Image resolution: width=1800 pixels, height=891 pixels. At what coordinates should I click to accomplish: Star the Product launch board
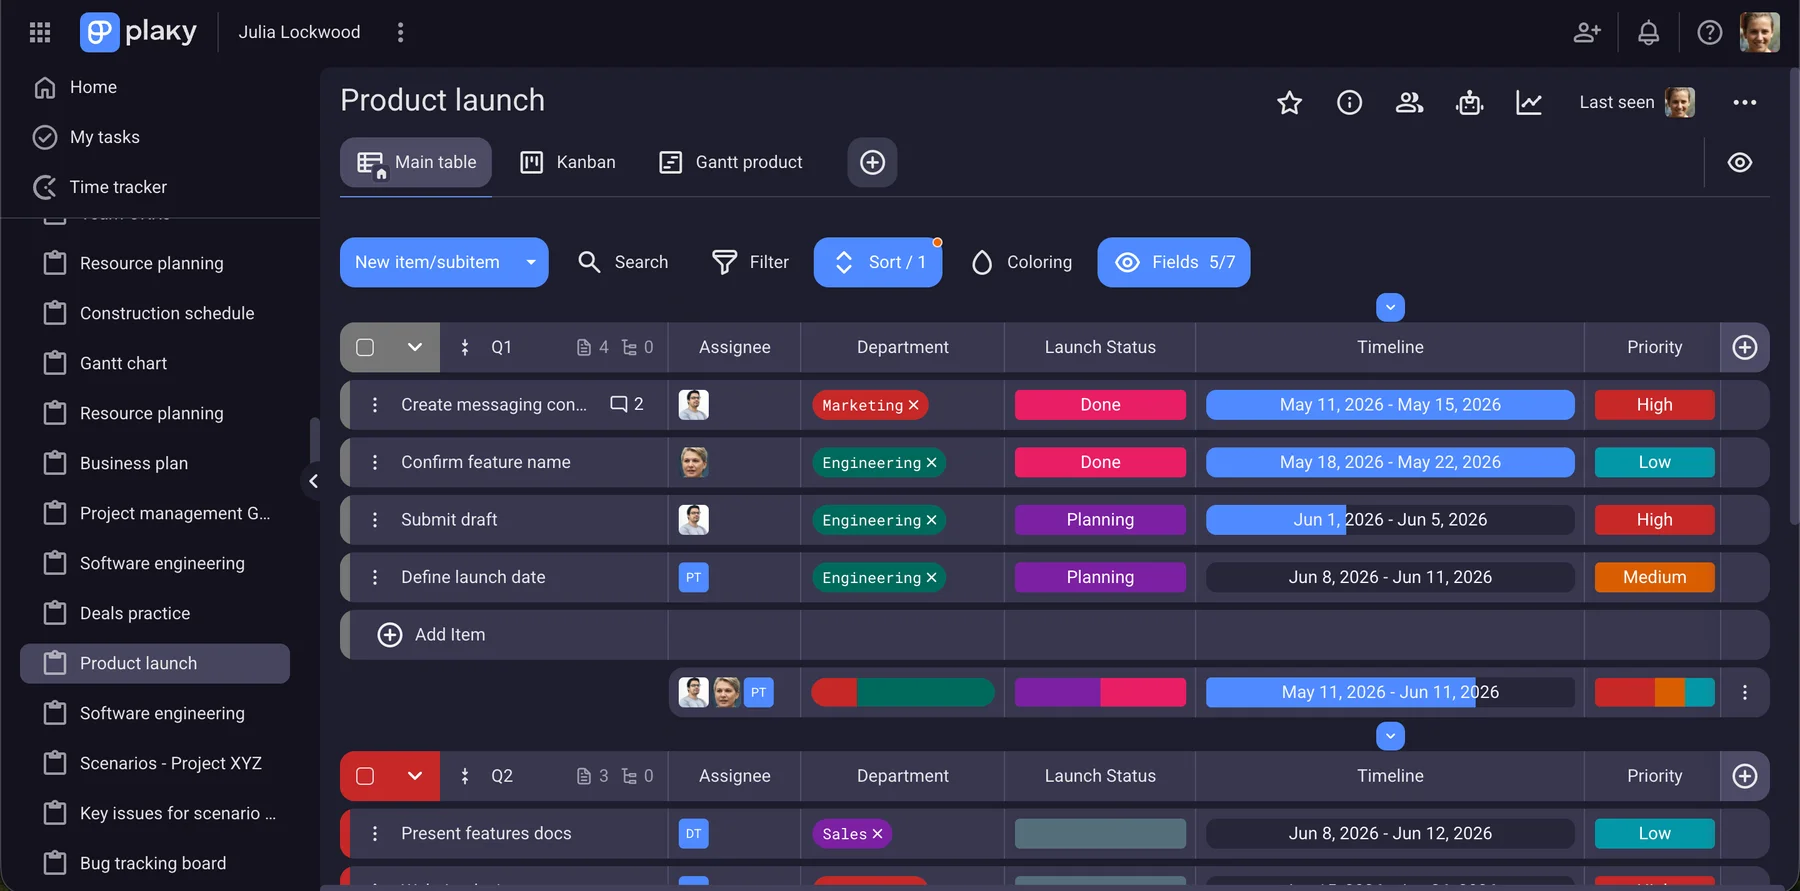tap(1290, 102)
